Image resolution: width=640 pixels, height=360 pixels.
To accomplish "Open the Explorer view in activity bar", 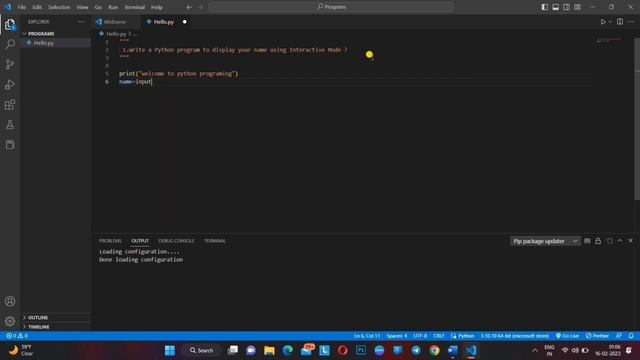I will (10, 25).
